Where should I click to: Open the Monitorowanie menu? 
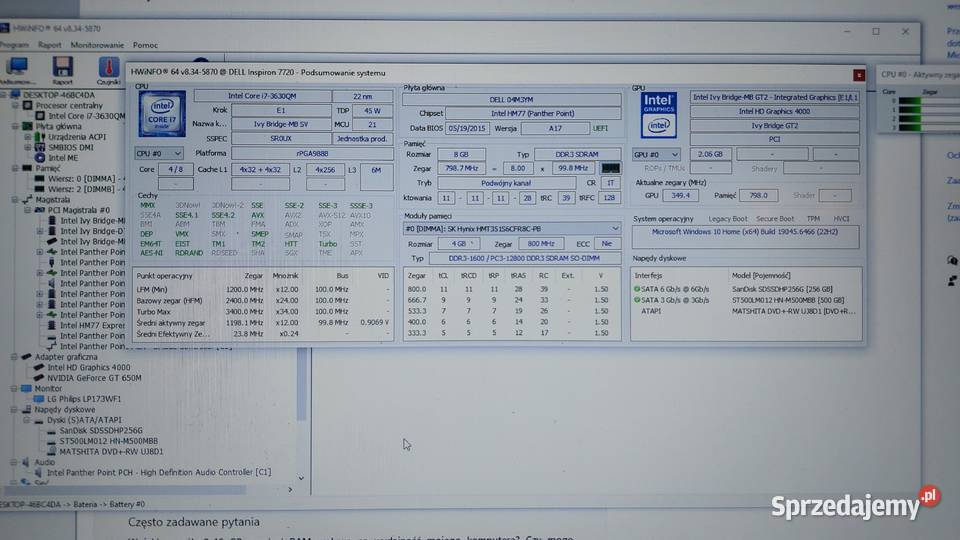tap(97, 45)
